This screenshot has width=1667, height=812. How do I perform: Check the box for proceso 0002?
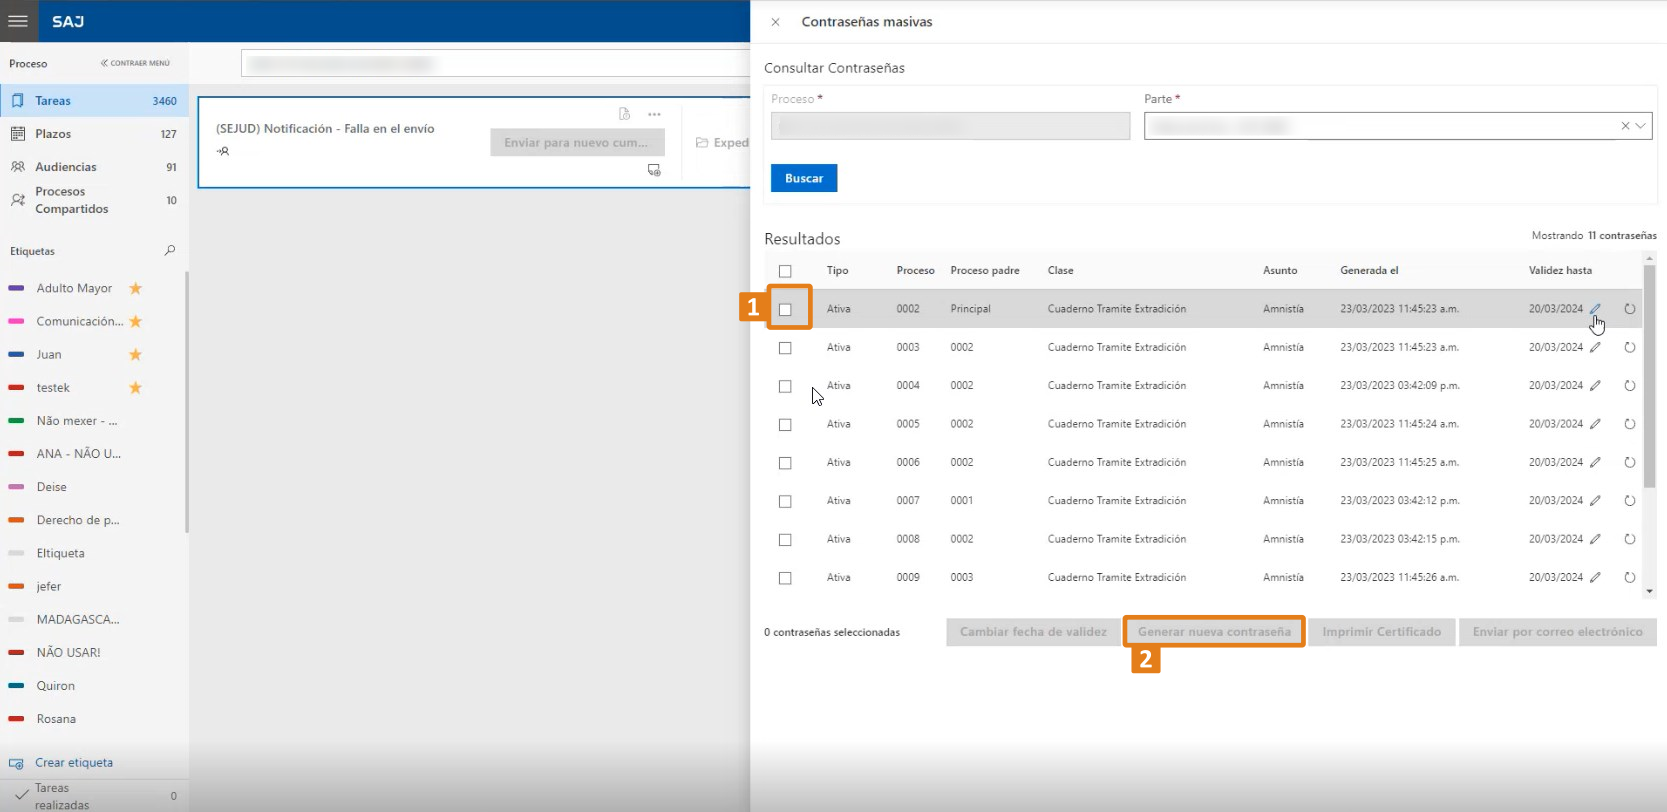[x=785, y=310]
